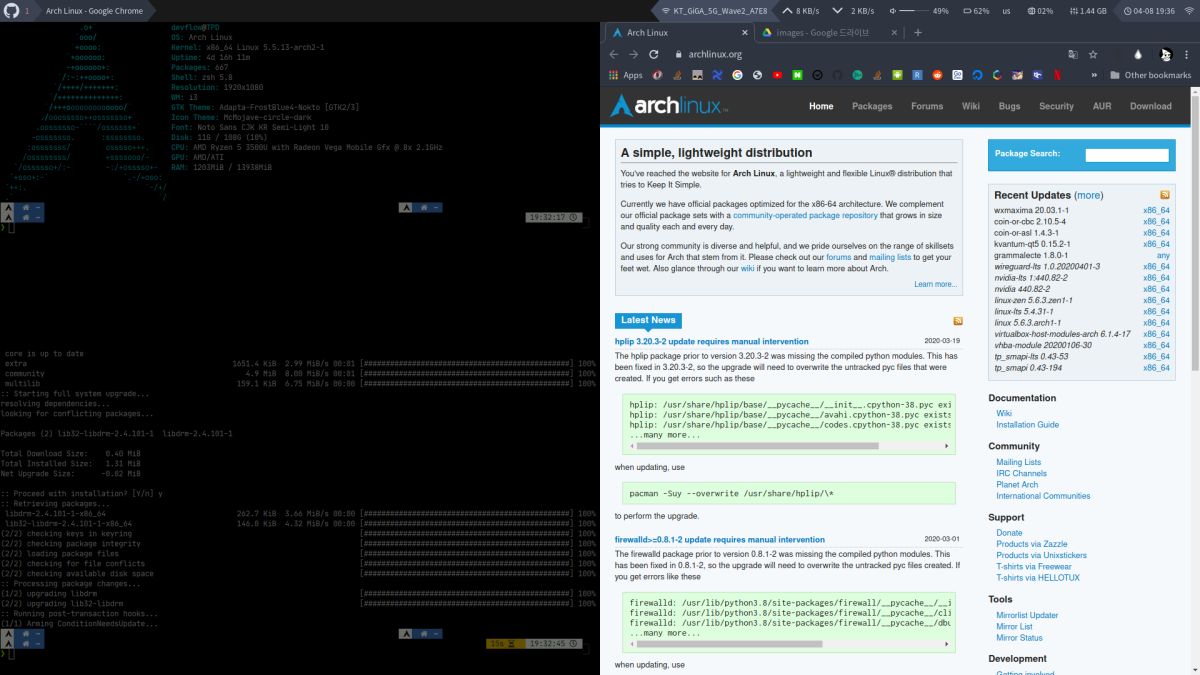This screenshot has width=1200, height=675.
Task: Click the water drop extension icon
Action: 1139,54
